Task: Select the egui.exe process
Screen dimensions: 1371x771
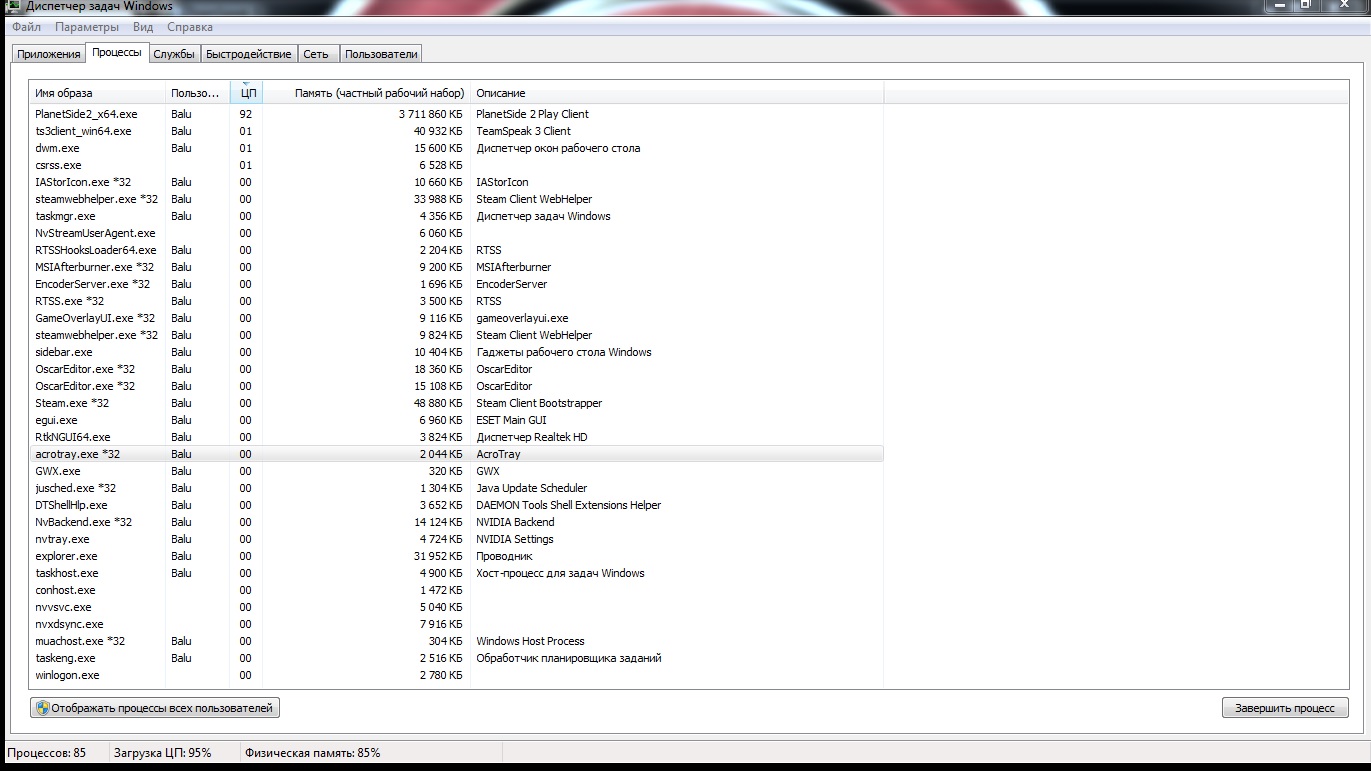Action: click(x=457, y=420)
